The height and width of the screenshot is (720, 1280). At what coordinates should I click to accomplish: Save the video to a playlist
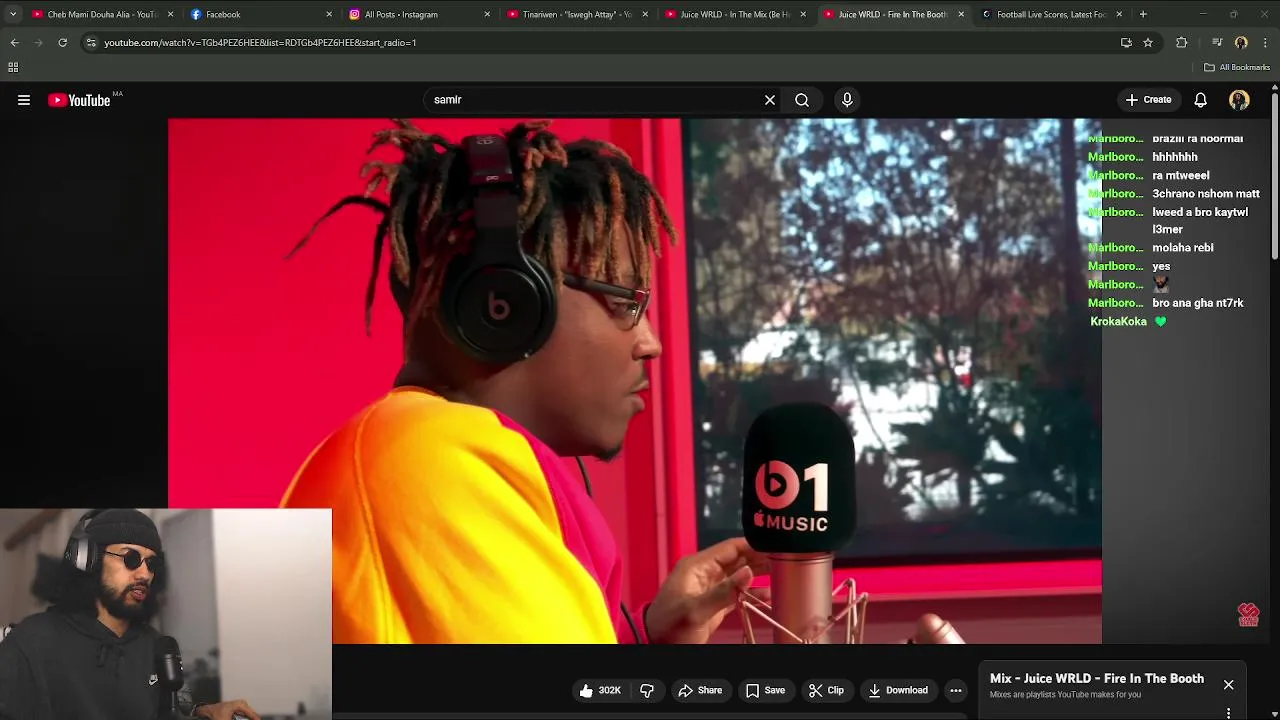[765, 690]
